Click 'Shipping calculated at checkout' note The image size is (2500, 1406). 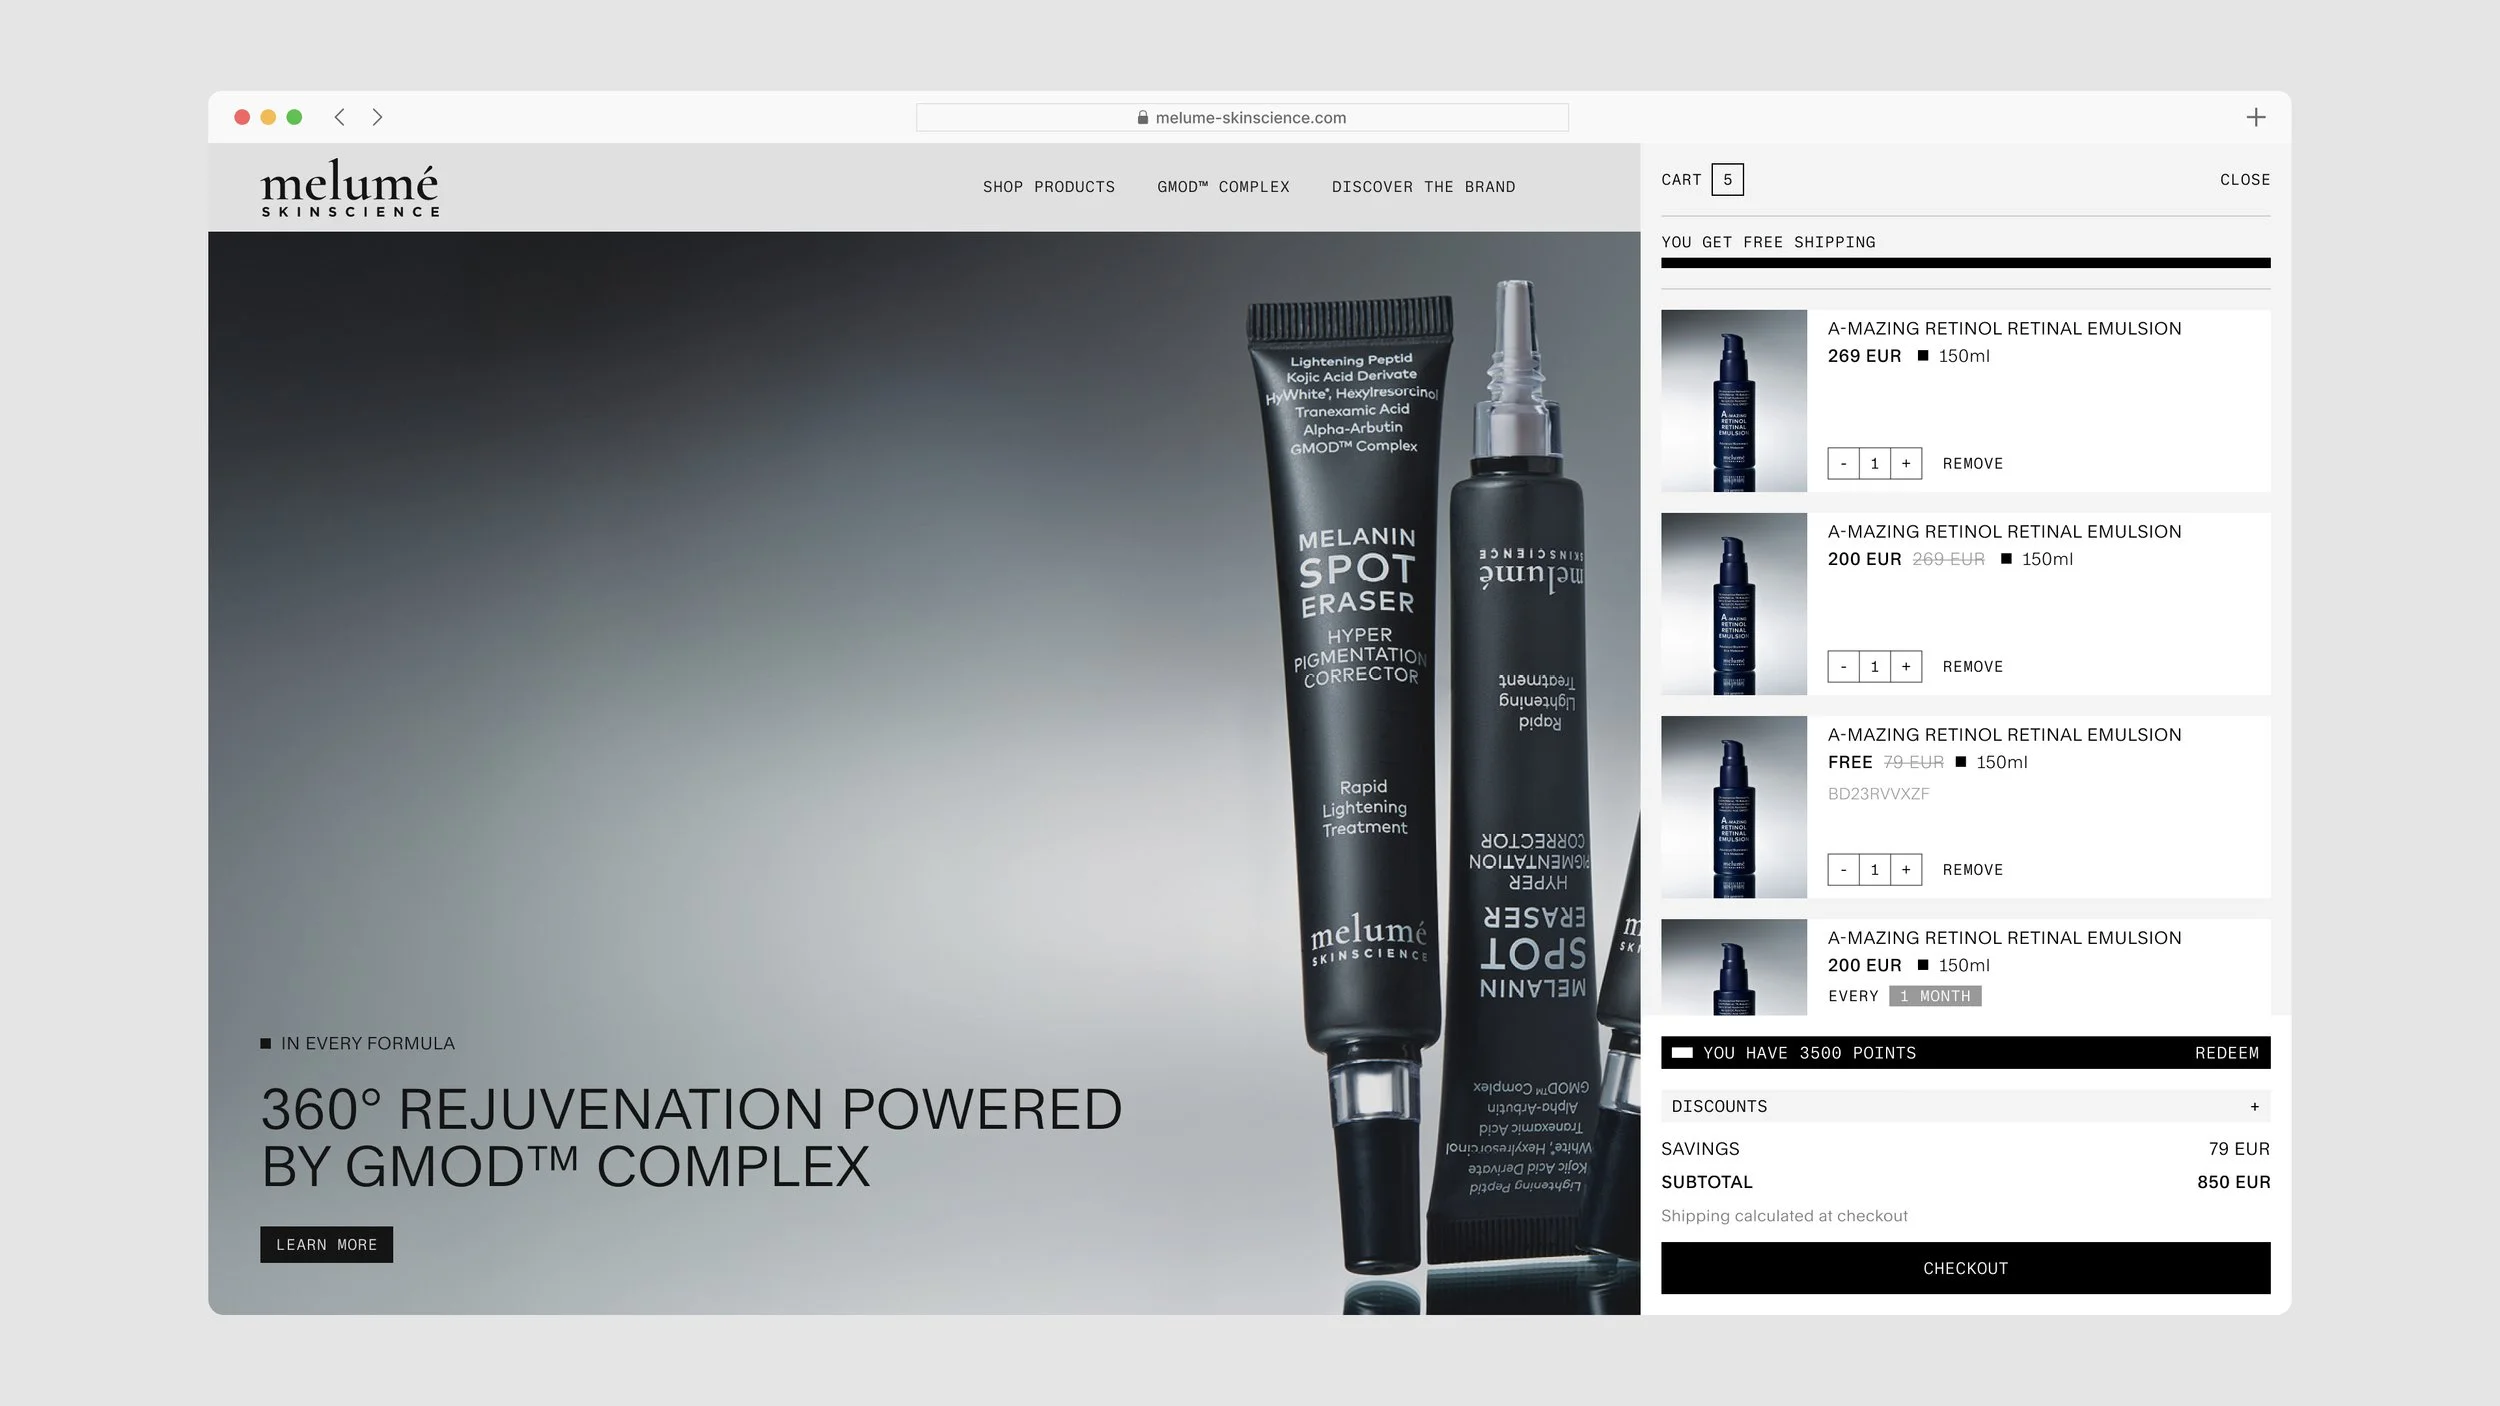point(1784,1216)
